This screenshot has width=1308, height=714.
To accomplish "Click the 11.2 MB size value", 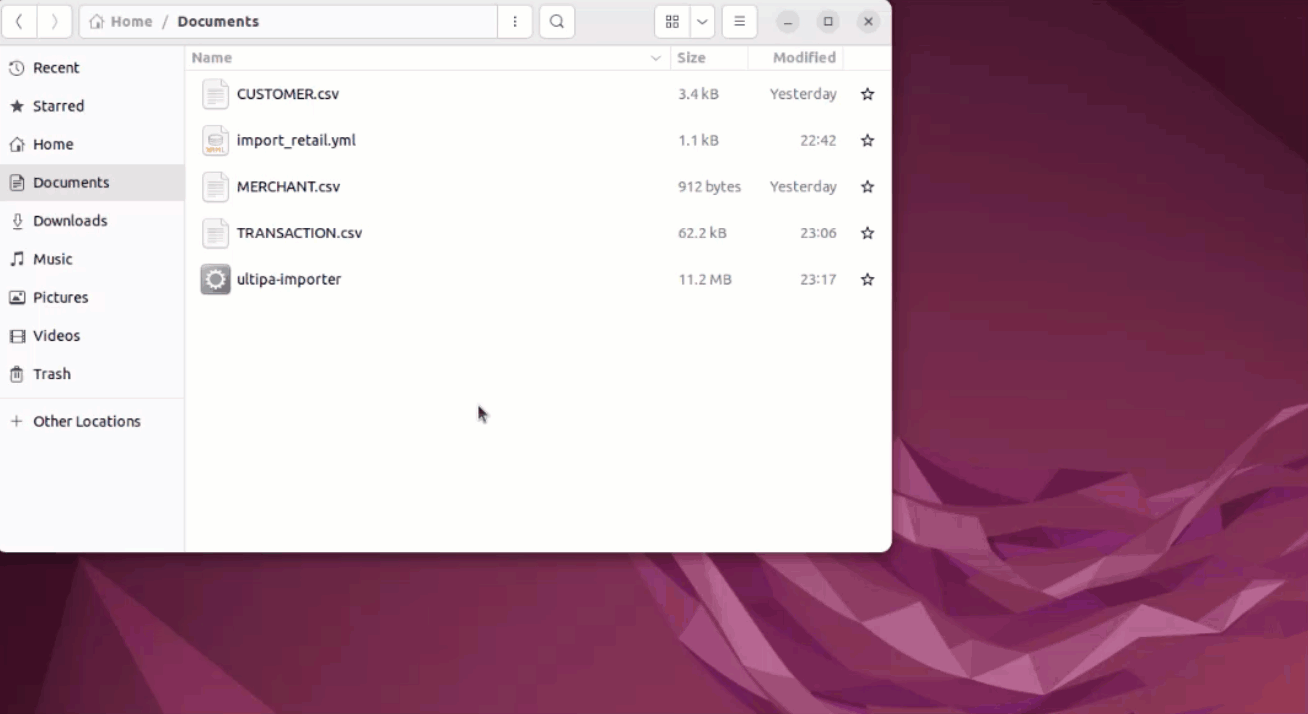I will click(x=705, y=279).
